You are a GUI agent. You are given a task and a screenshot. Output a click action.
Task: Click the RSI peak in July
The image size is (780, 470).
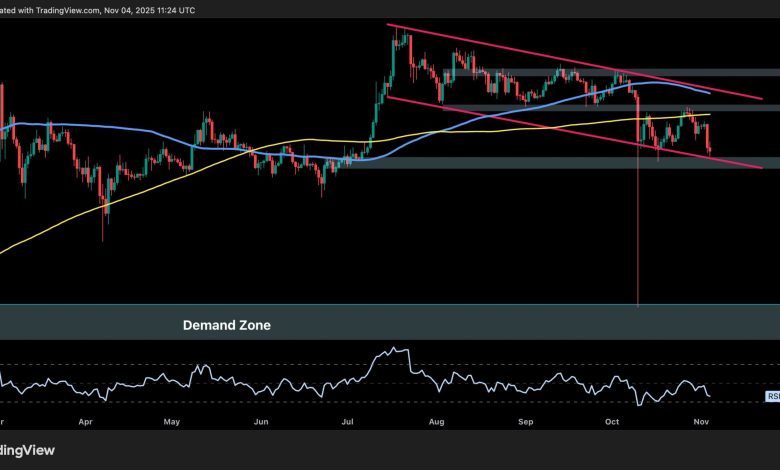[393, 350]
